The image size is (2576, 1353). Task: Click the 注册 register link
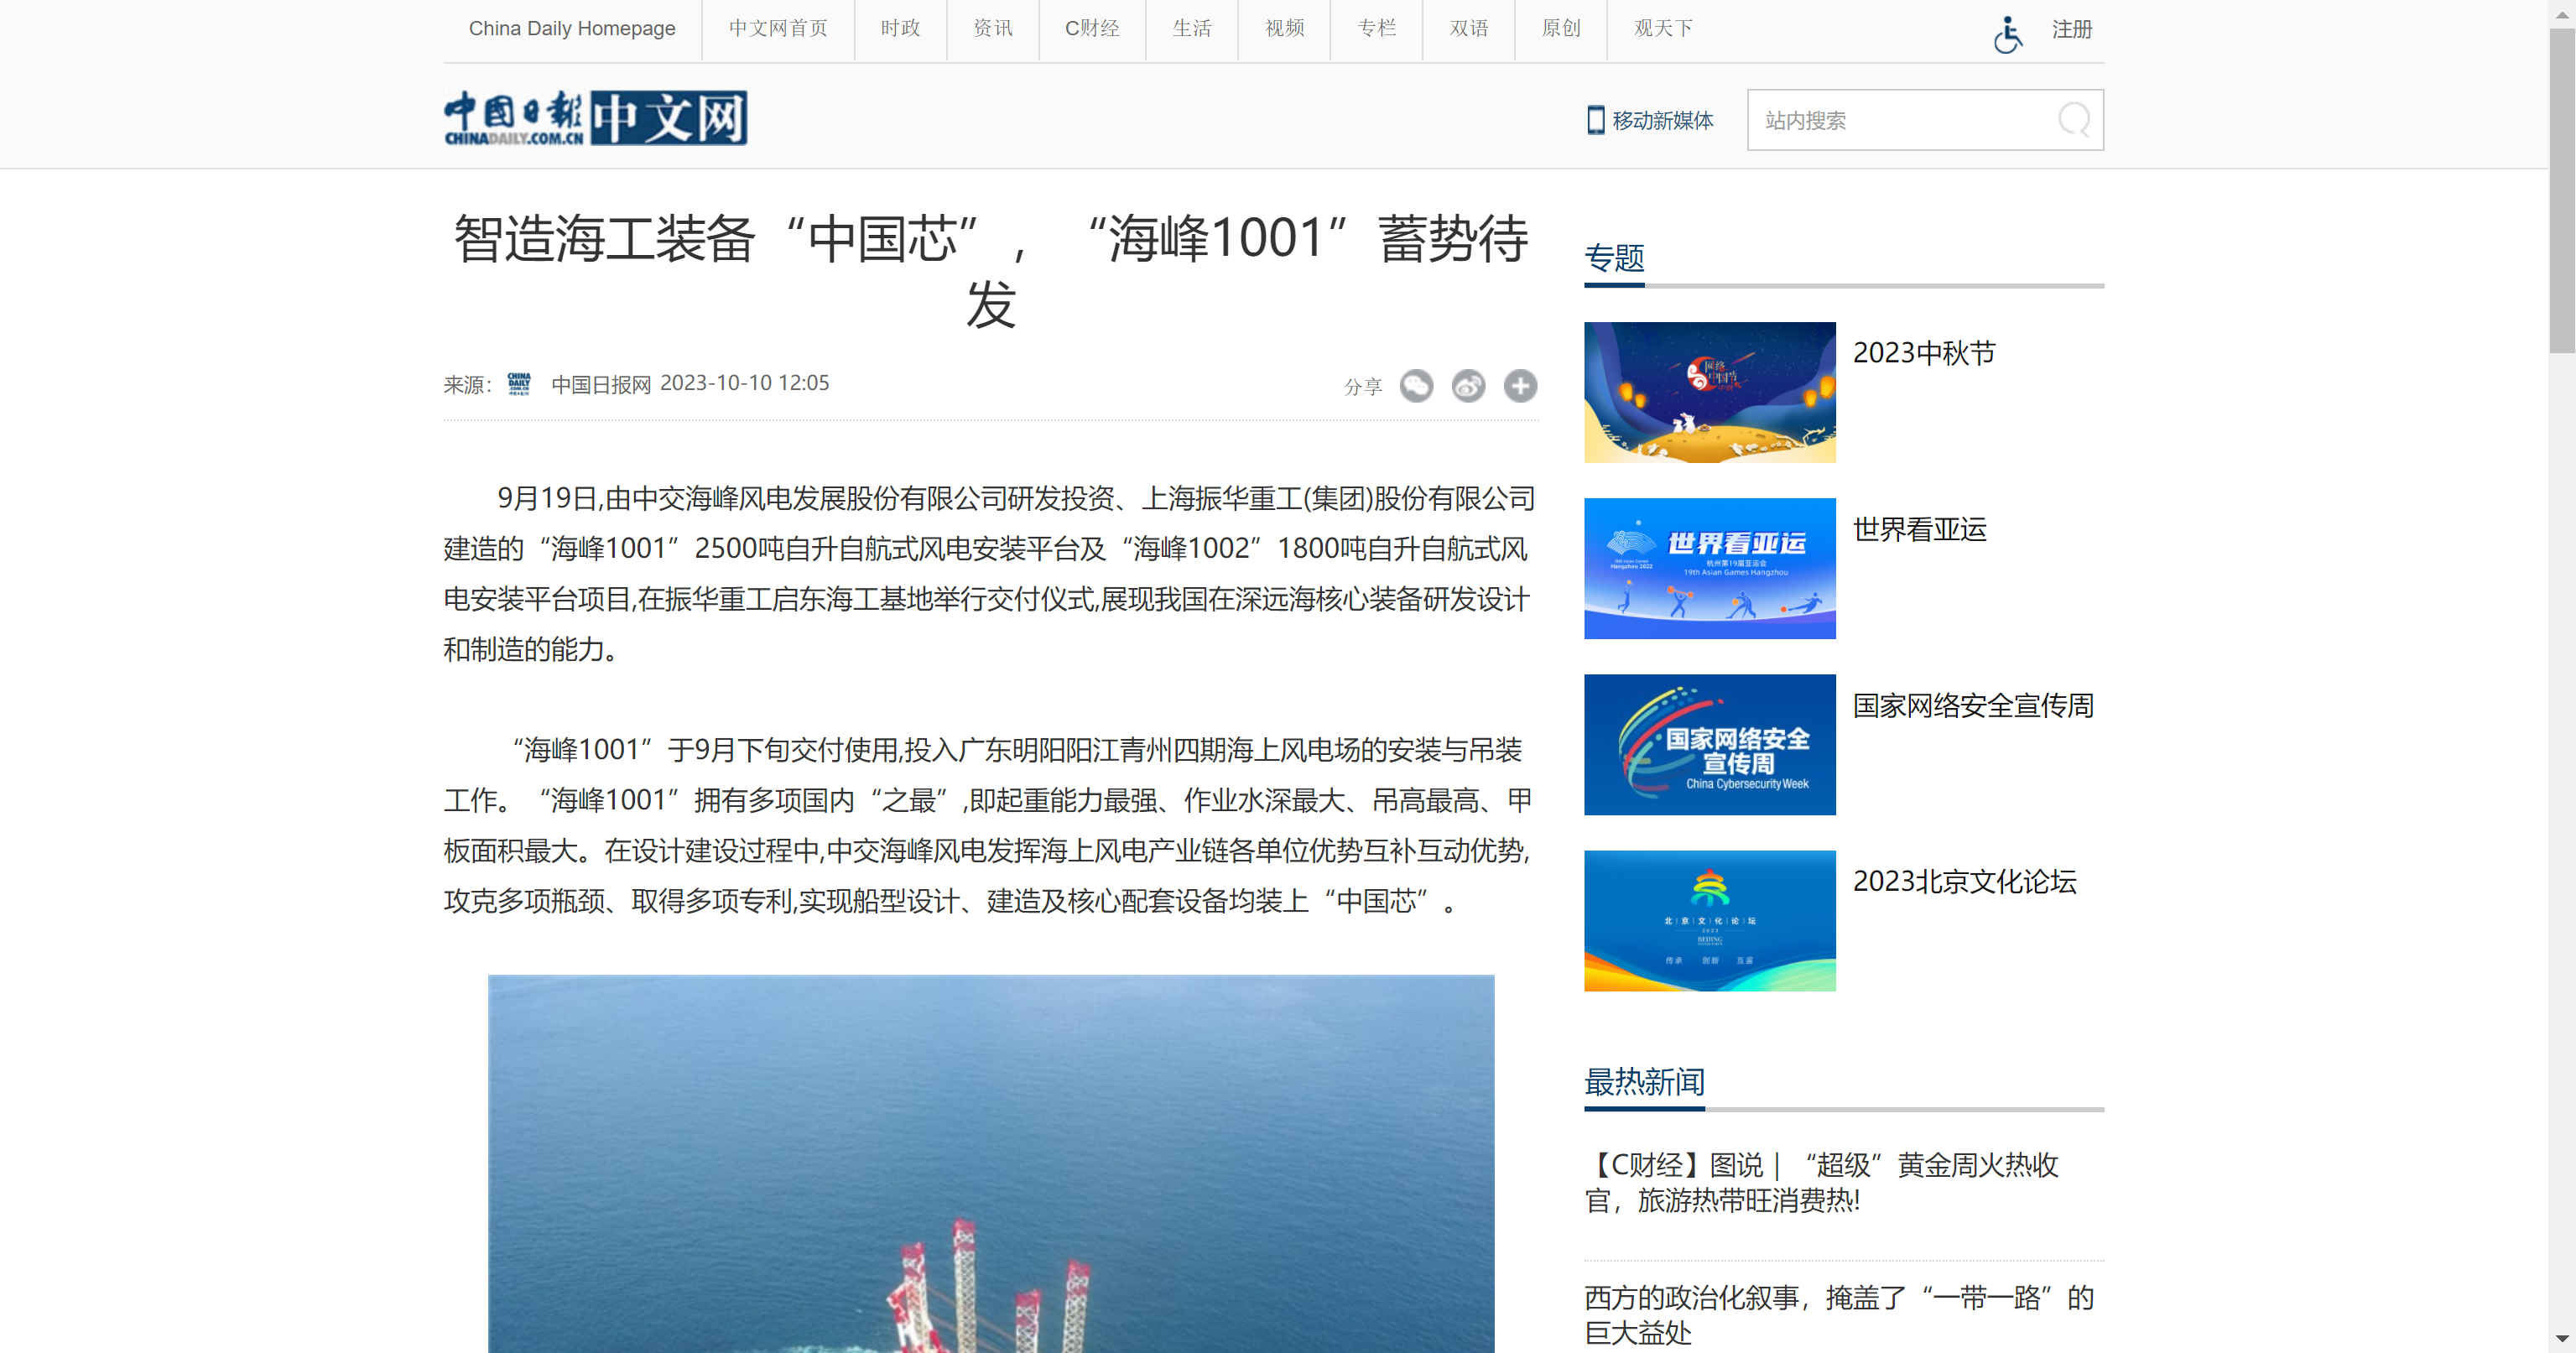[2071, 30]
